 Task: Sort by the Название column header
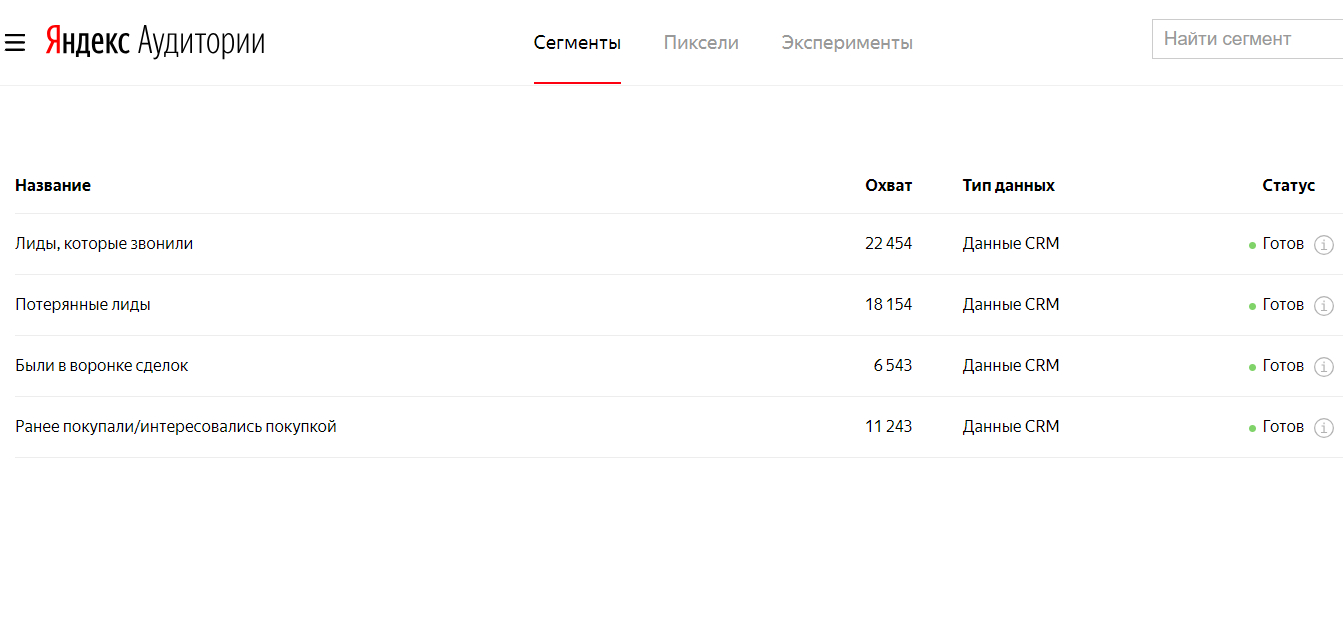(53, 185)
